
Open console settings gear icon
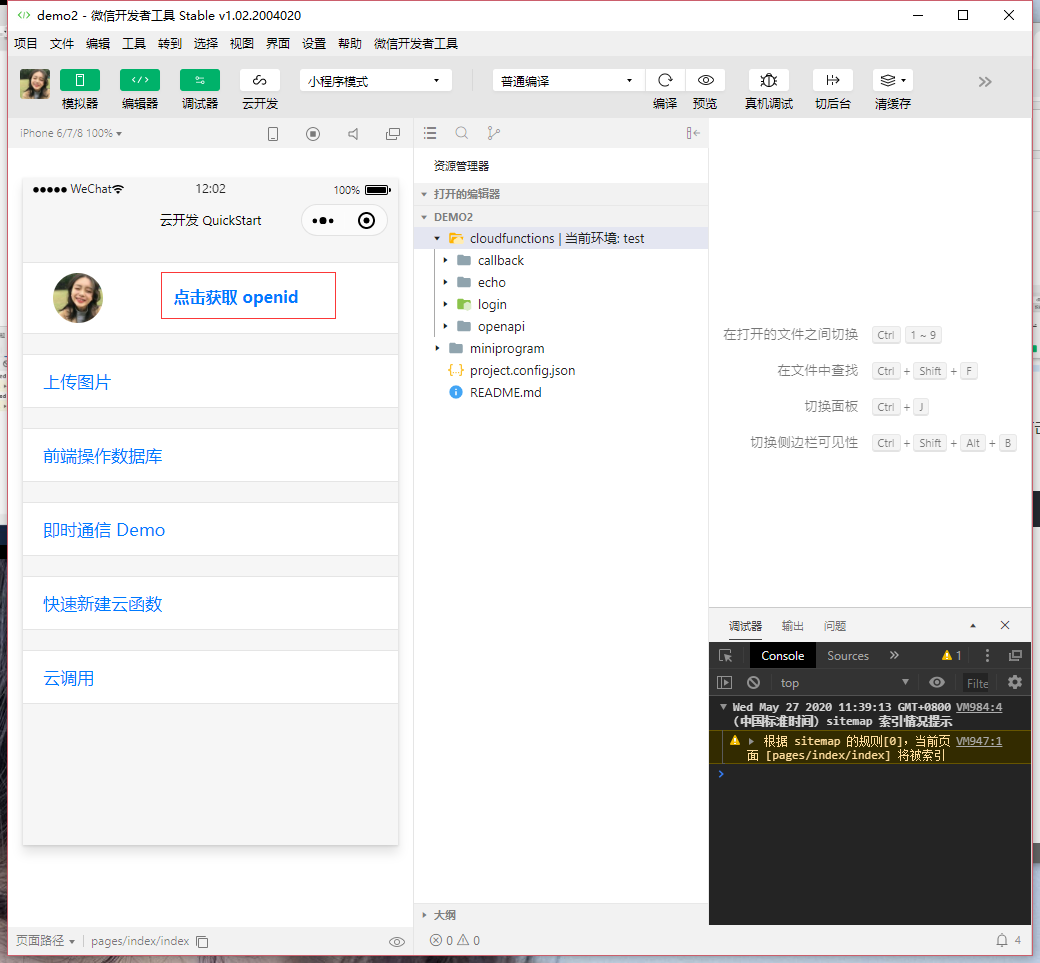1015,682
